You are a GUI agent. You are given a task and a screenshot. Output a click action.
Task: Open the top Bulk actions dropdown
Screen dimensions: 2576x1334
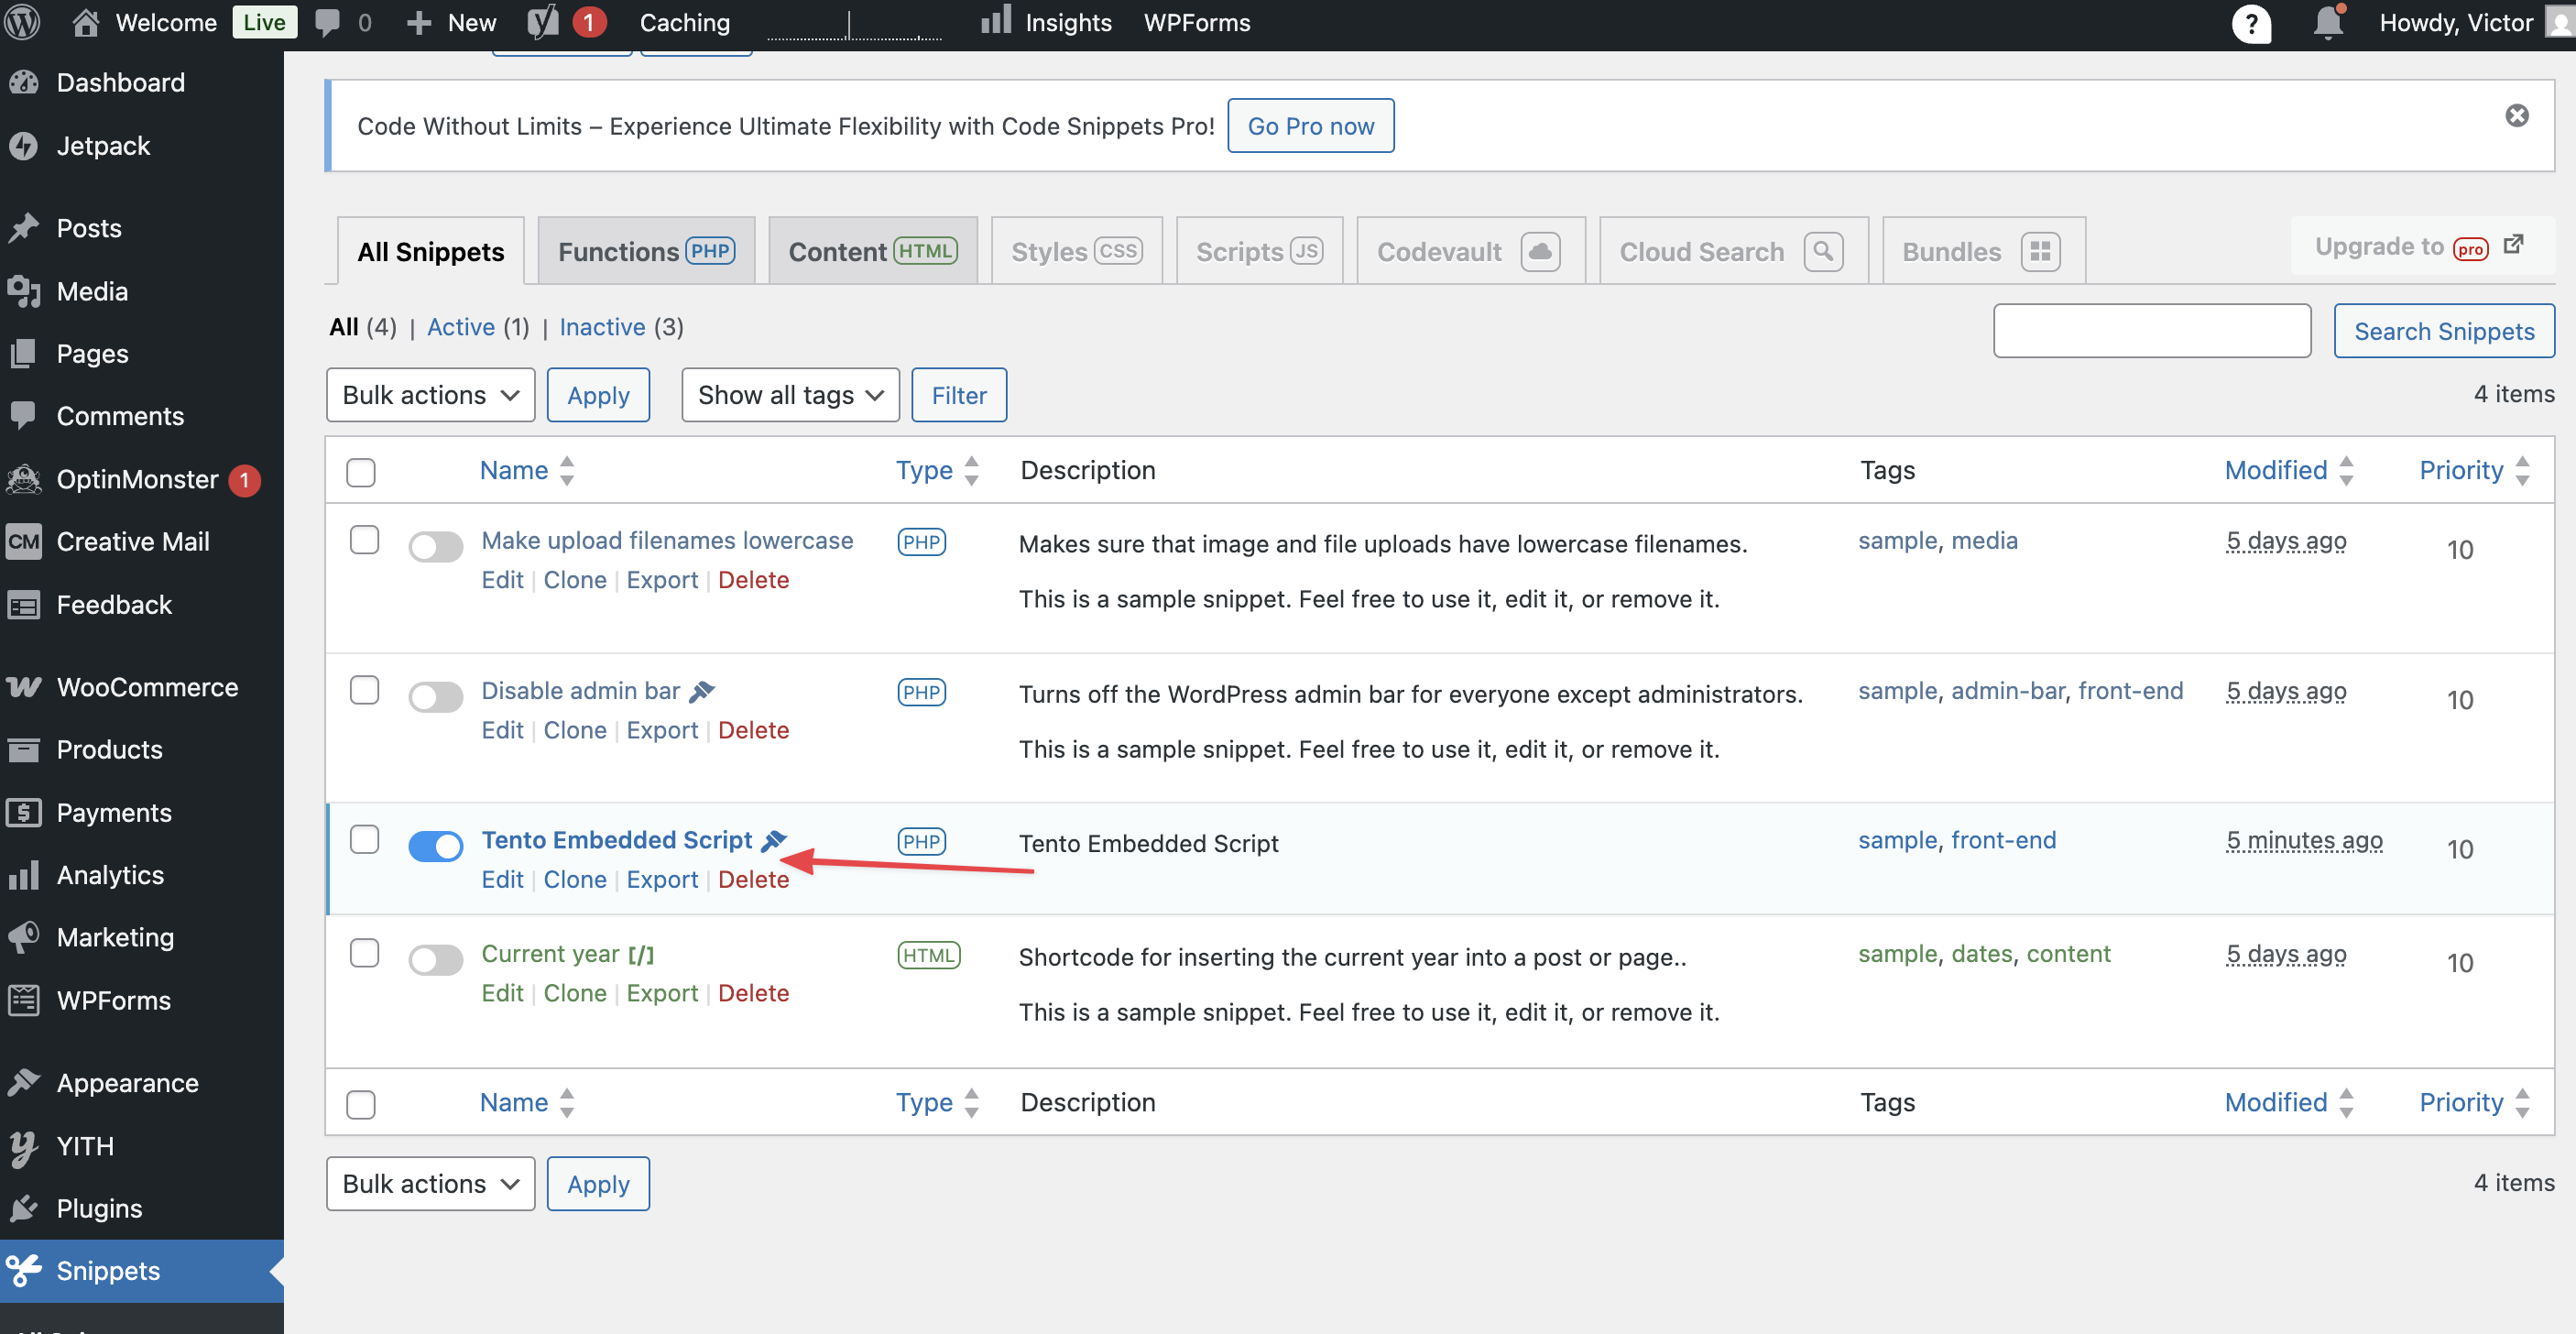point(430,395)
